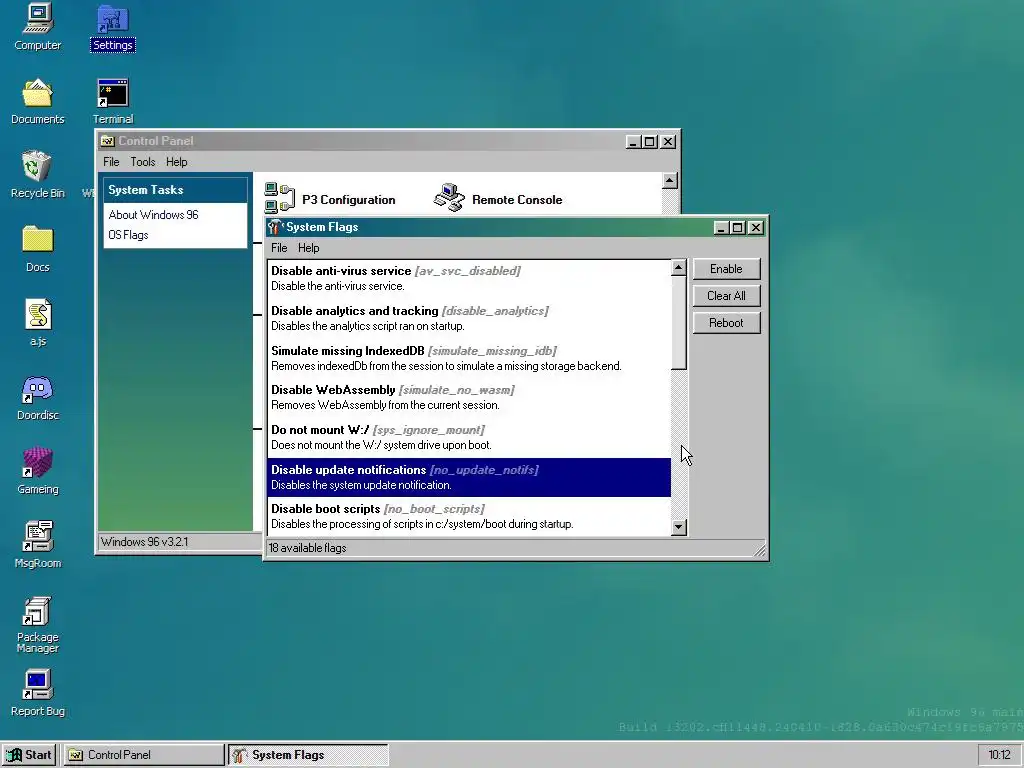The height and width of the screenshot is (768, 1024).
Task: Click the System Flags resize grip
Action: 760,551
